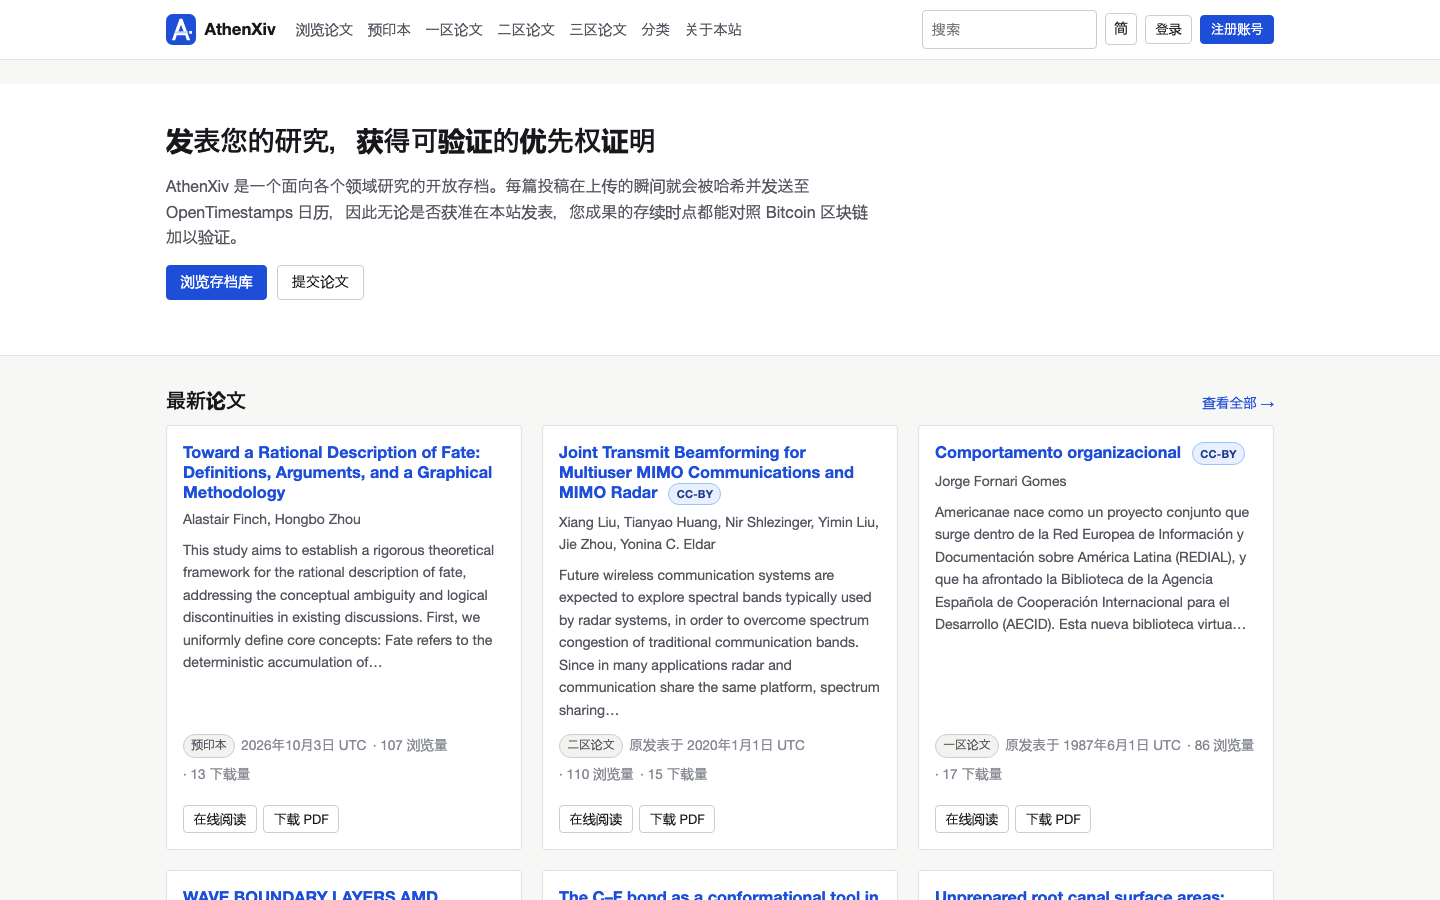Click CC-BY badge beside Comportamento organizacional
This screenshot has height=900, width=1440.
tap(1218, 454)
